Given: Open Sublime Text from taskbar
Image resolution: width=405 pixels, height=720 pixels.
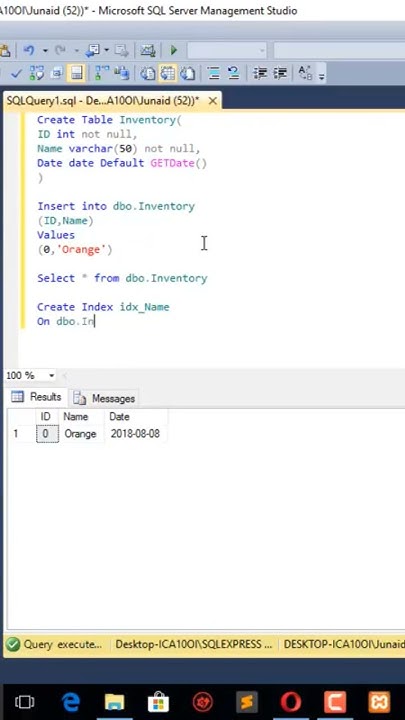Looking at the screenshot, I should [247, 702].
